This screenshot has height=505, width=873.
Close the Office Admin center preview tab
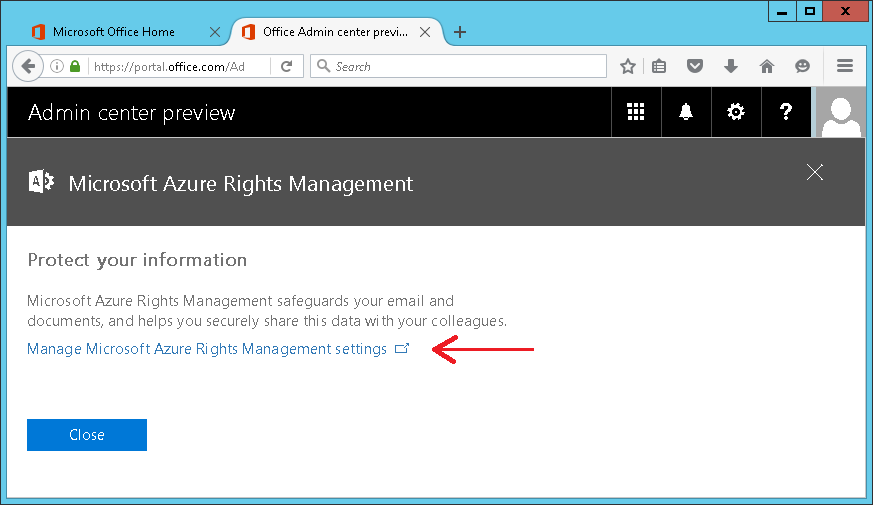425,32
